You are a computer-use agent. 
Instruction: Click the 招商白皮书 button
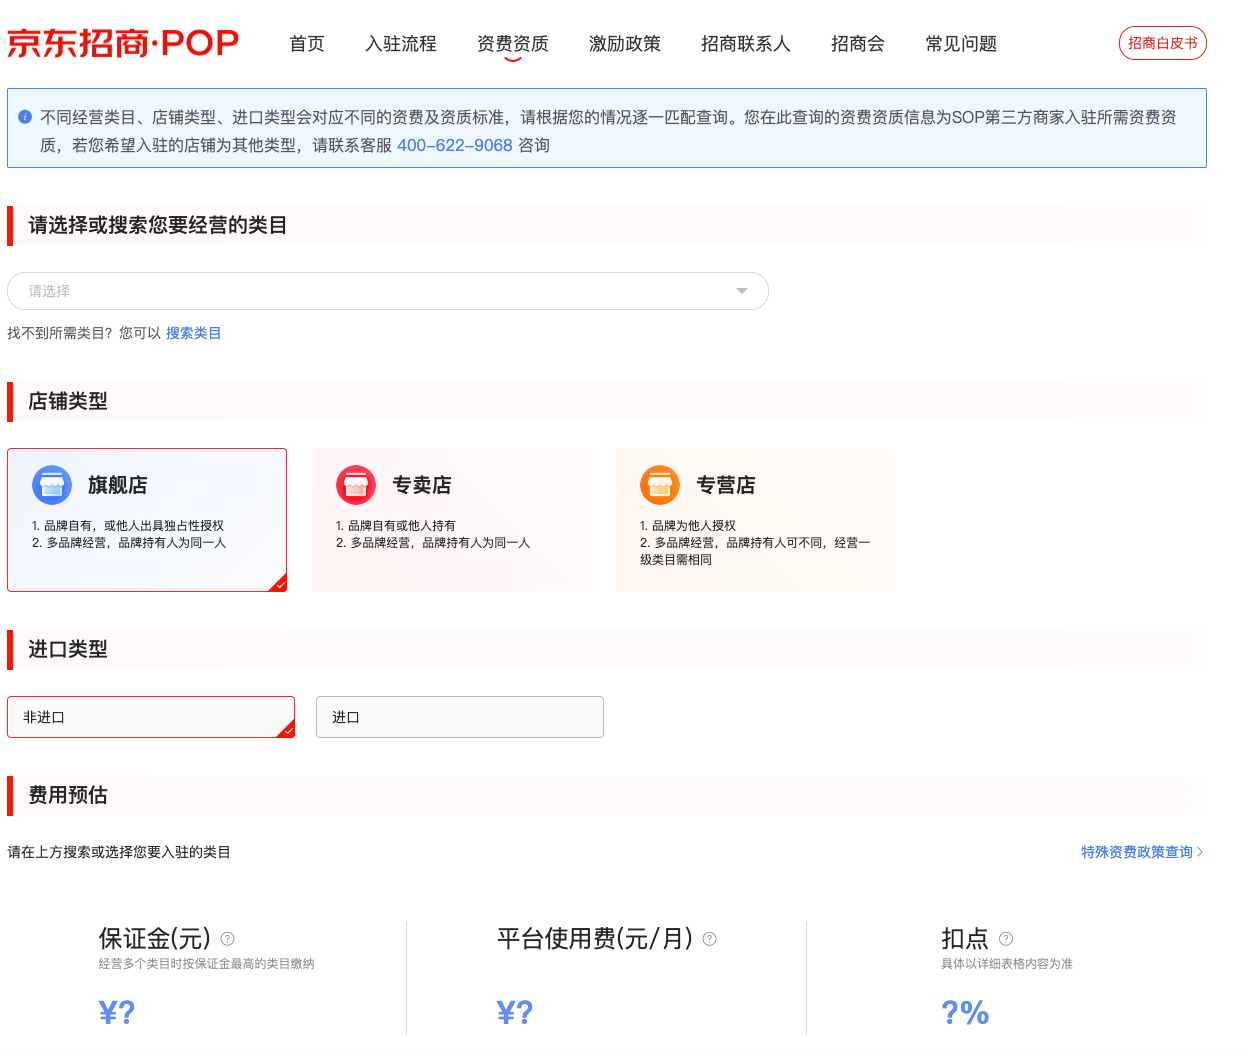click(x=1162, y=43)
